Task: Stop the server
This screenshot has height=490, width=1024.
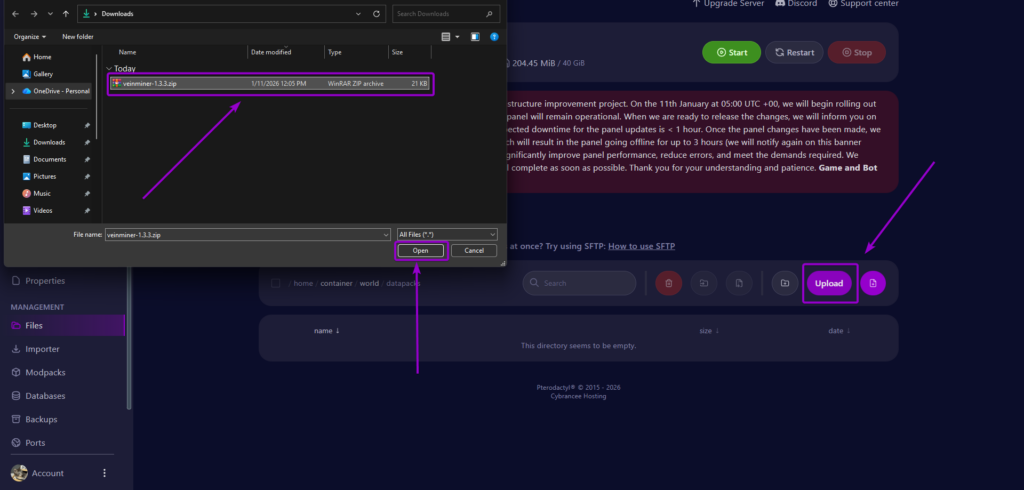Action: [857, 52]
